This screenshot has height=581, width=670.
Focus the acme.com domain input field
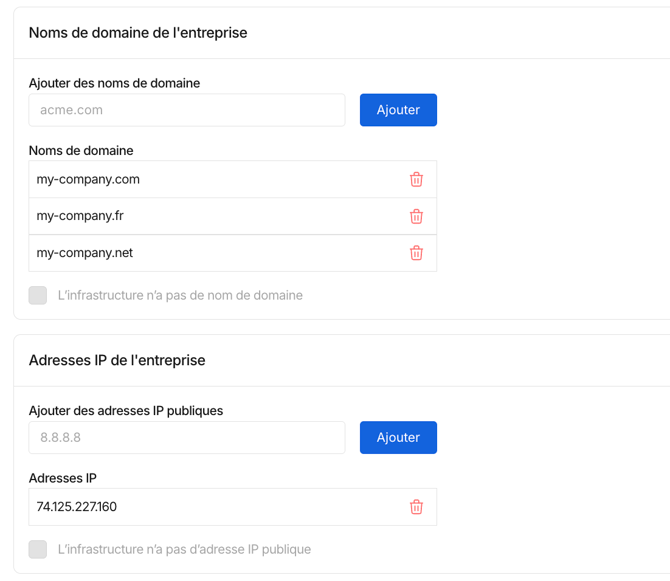[x=187, y=110]
